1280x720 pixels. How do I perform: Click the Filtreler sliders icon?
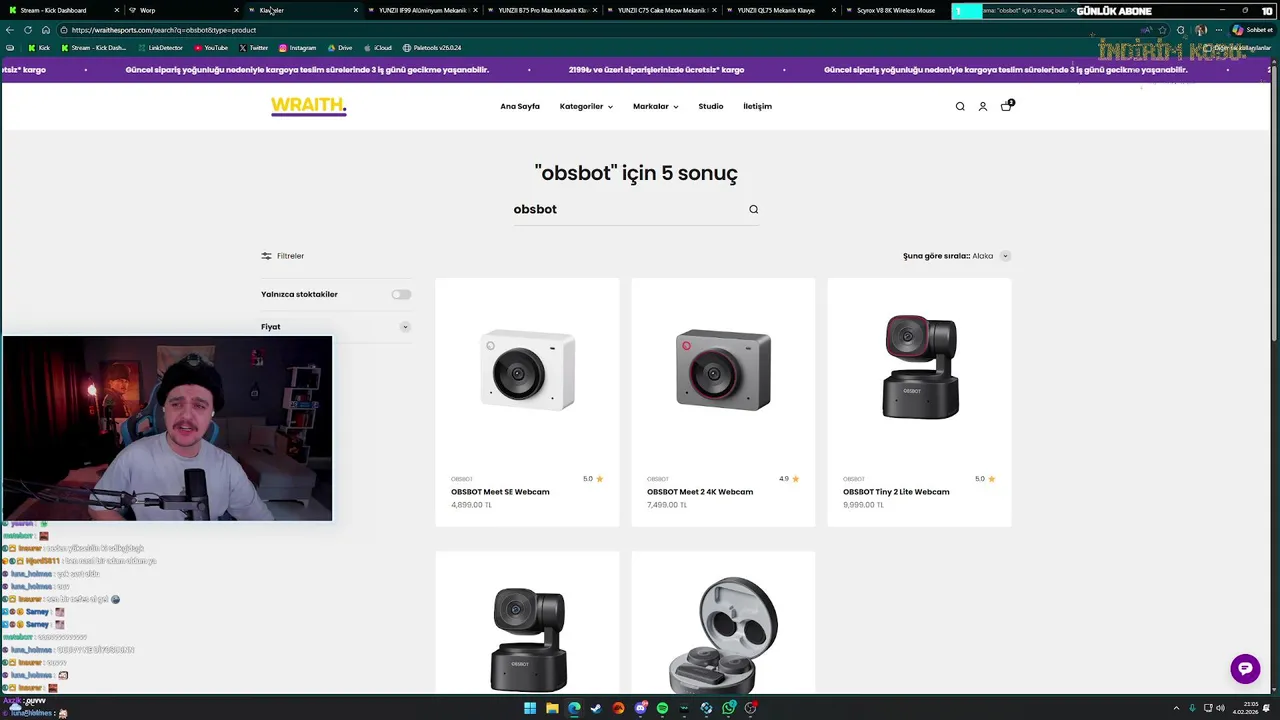(266, 256)
